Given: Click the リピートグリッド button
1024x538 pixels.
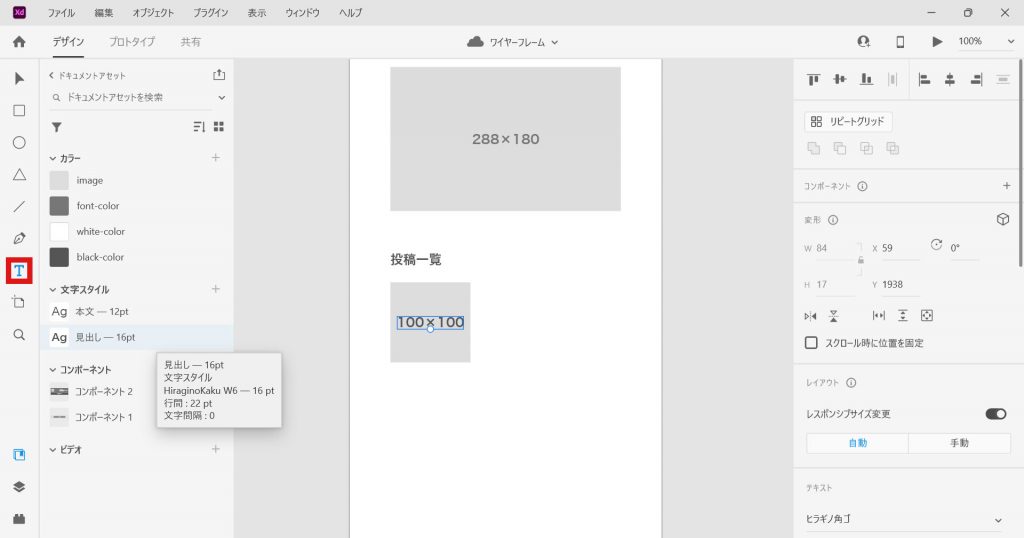Looking at the screenshot, I should click(848, 121).
